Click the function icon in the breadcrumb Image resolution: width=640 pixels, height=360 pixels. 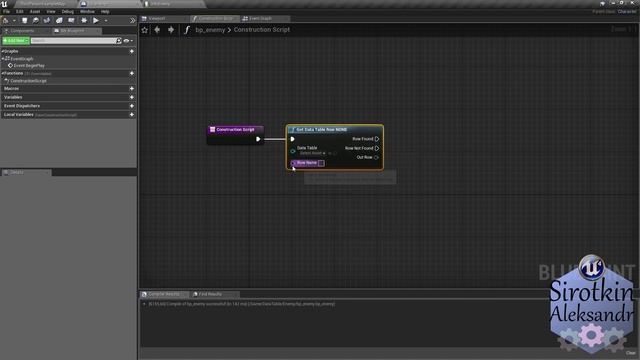tap(187, 30)
